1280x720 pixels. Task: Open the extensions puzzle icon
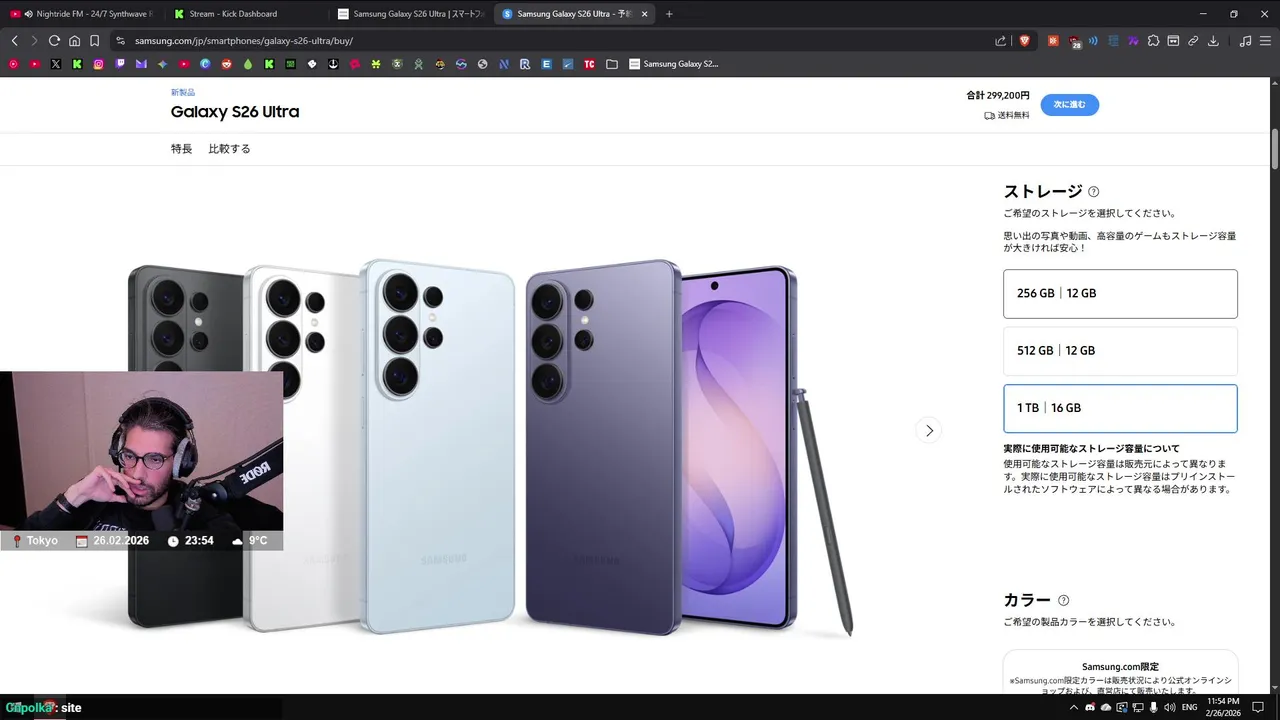click(x=1153, y=41)
